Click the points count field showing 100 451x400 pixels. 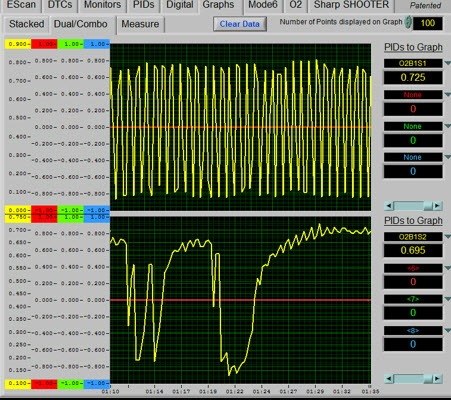point(428,23)
